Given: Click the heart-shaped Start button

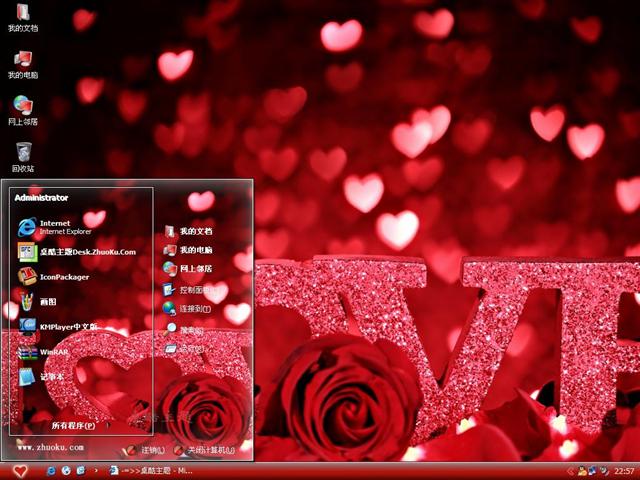Looking at the screenshot, I should click(20, 470).
